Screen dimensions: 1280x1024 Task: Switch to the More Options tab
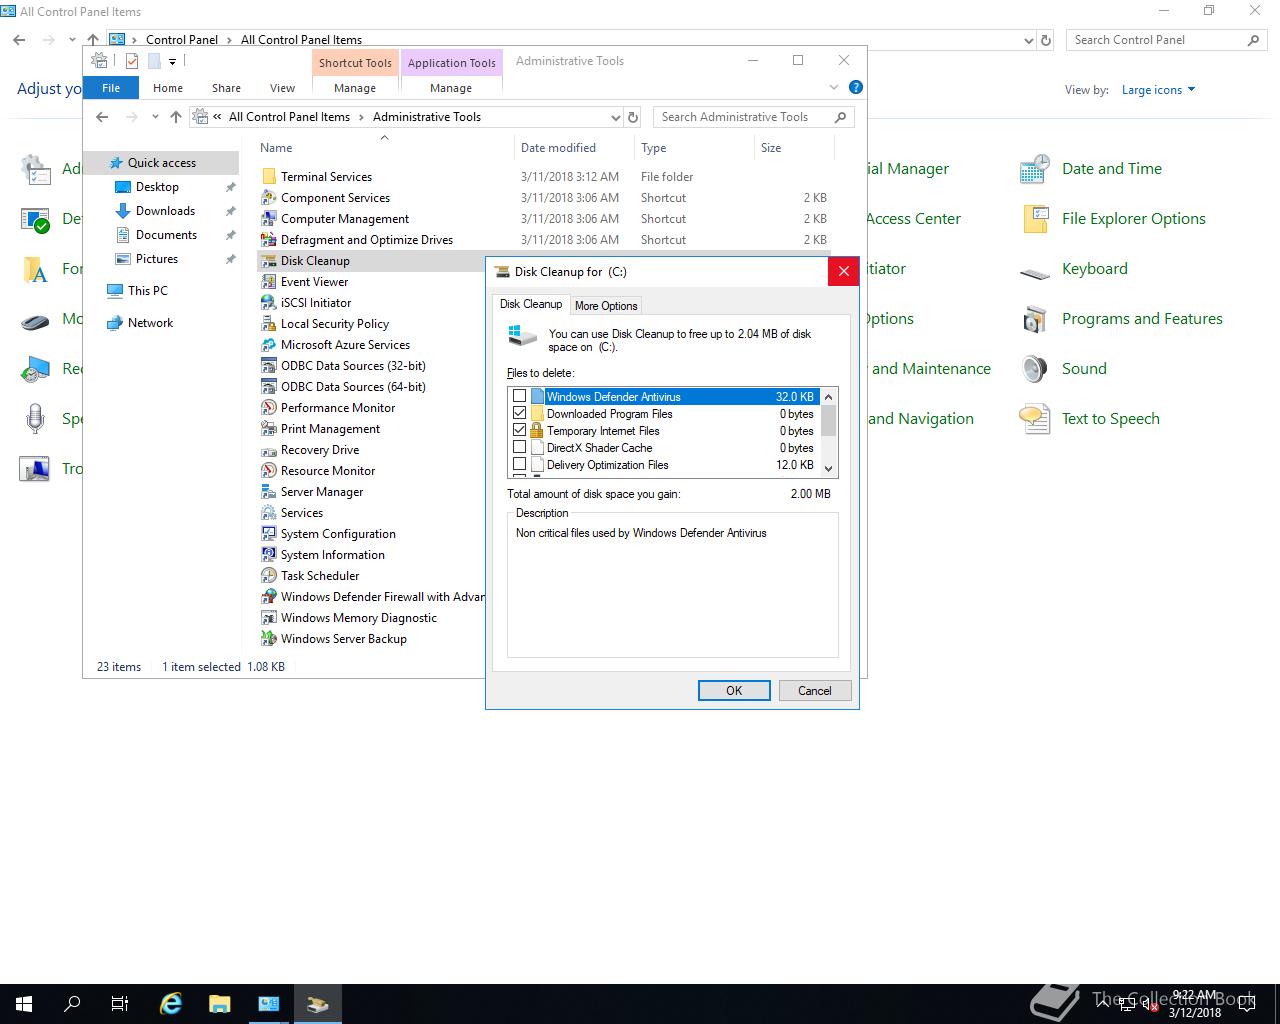606,306
